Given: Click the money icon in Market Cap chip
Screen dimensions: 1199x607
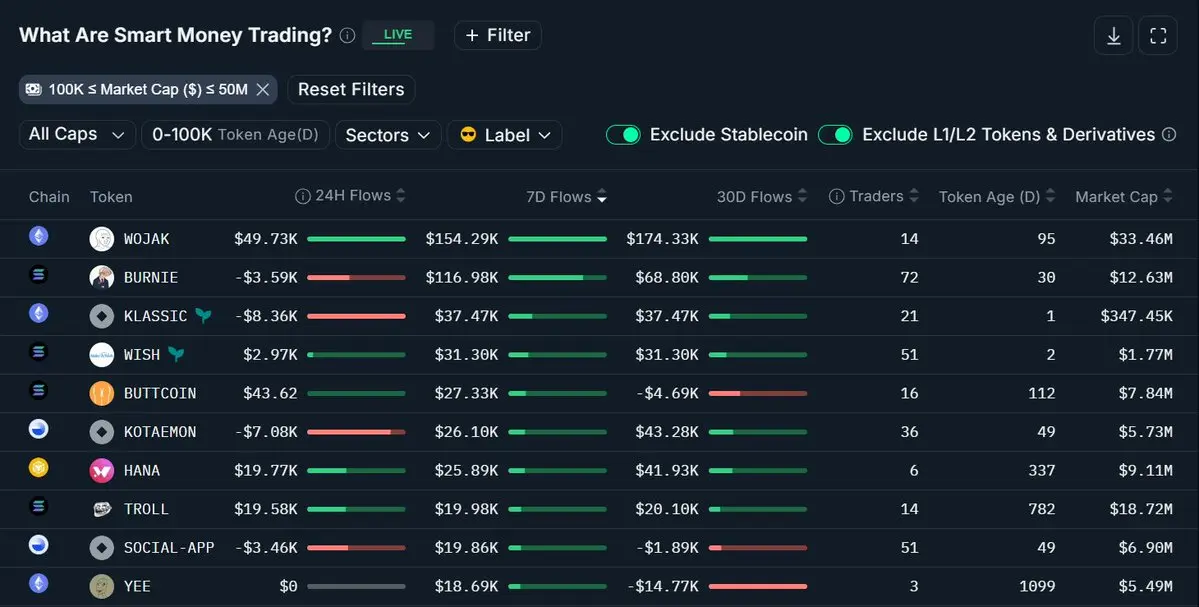Looking at the screenshot, I should click(33, 89).
